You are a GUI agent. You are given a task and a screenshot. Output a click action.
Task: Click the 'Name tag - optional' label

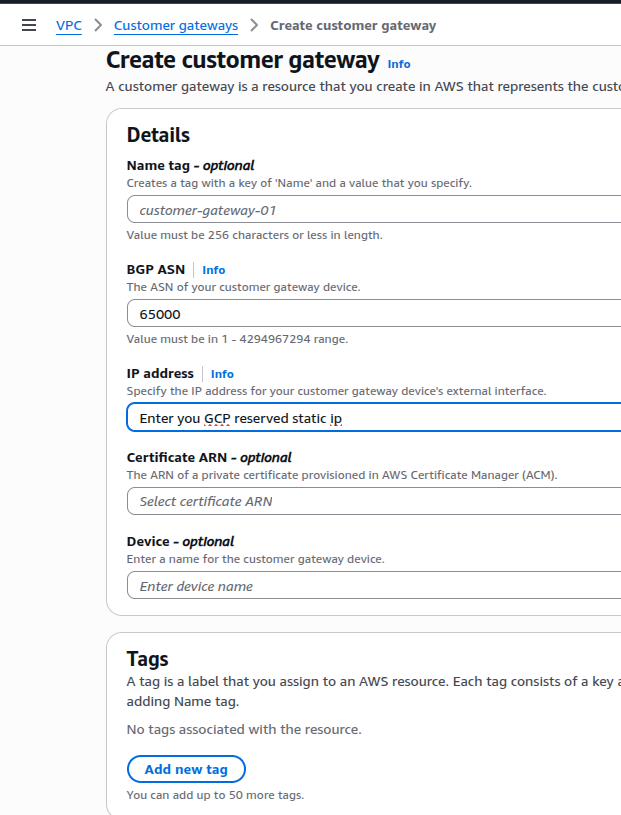[190, 166]
